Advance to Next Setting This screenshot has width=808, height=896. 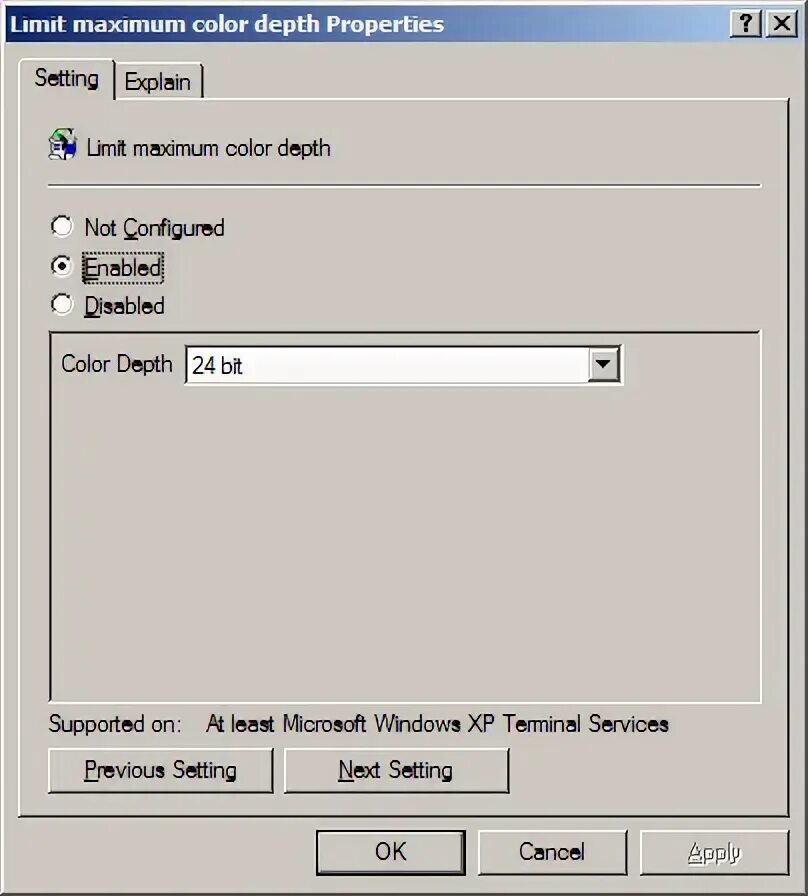[x=396, y=770]
